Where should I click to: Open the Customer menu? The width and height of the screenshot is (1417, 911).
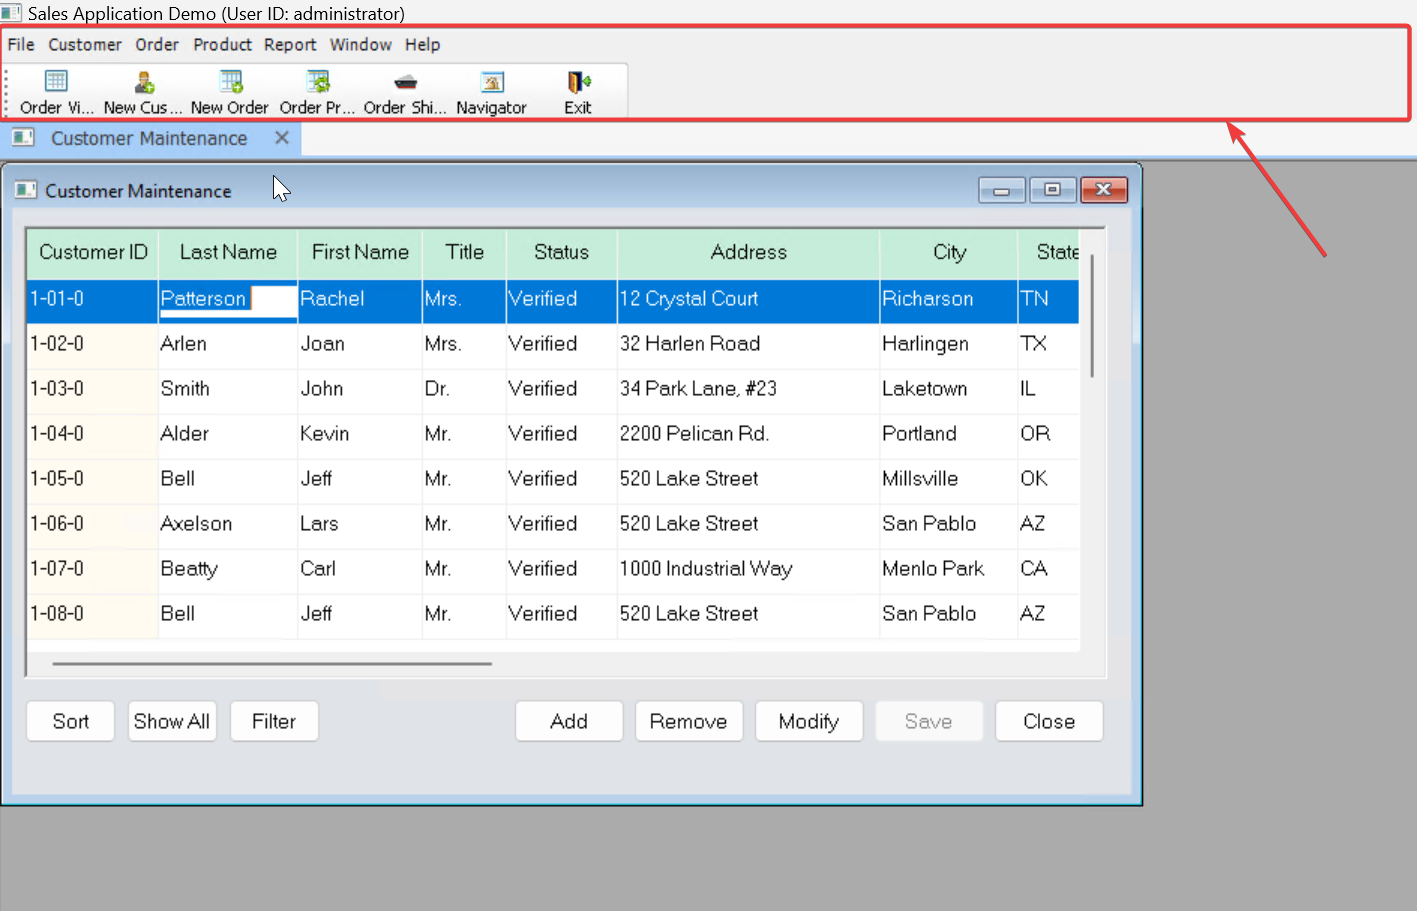pos(85,45)
